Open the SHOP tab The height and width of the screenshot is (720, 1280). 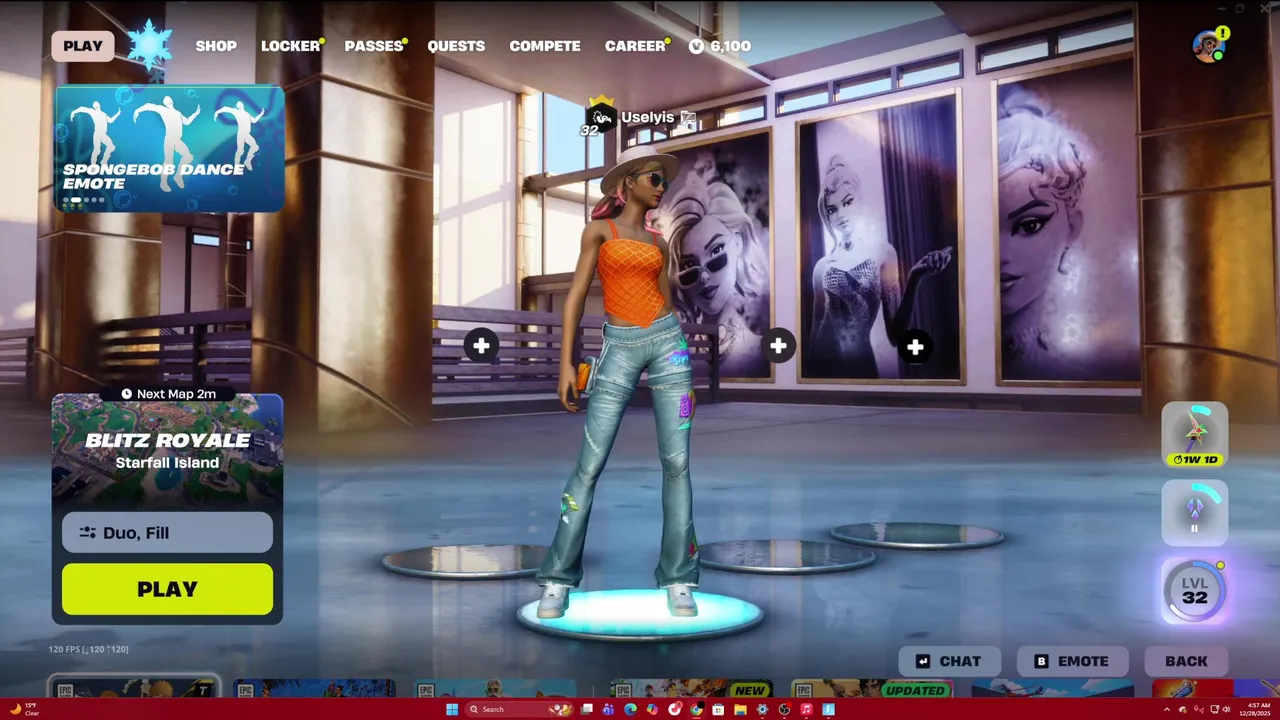coord(216,46)
